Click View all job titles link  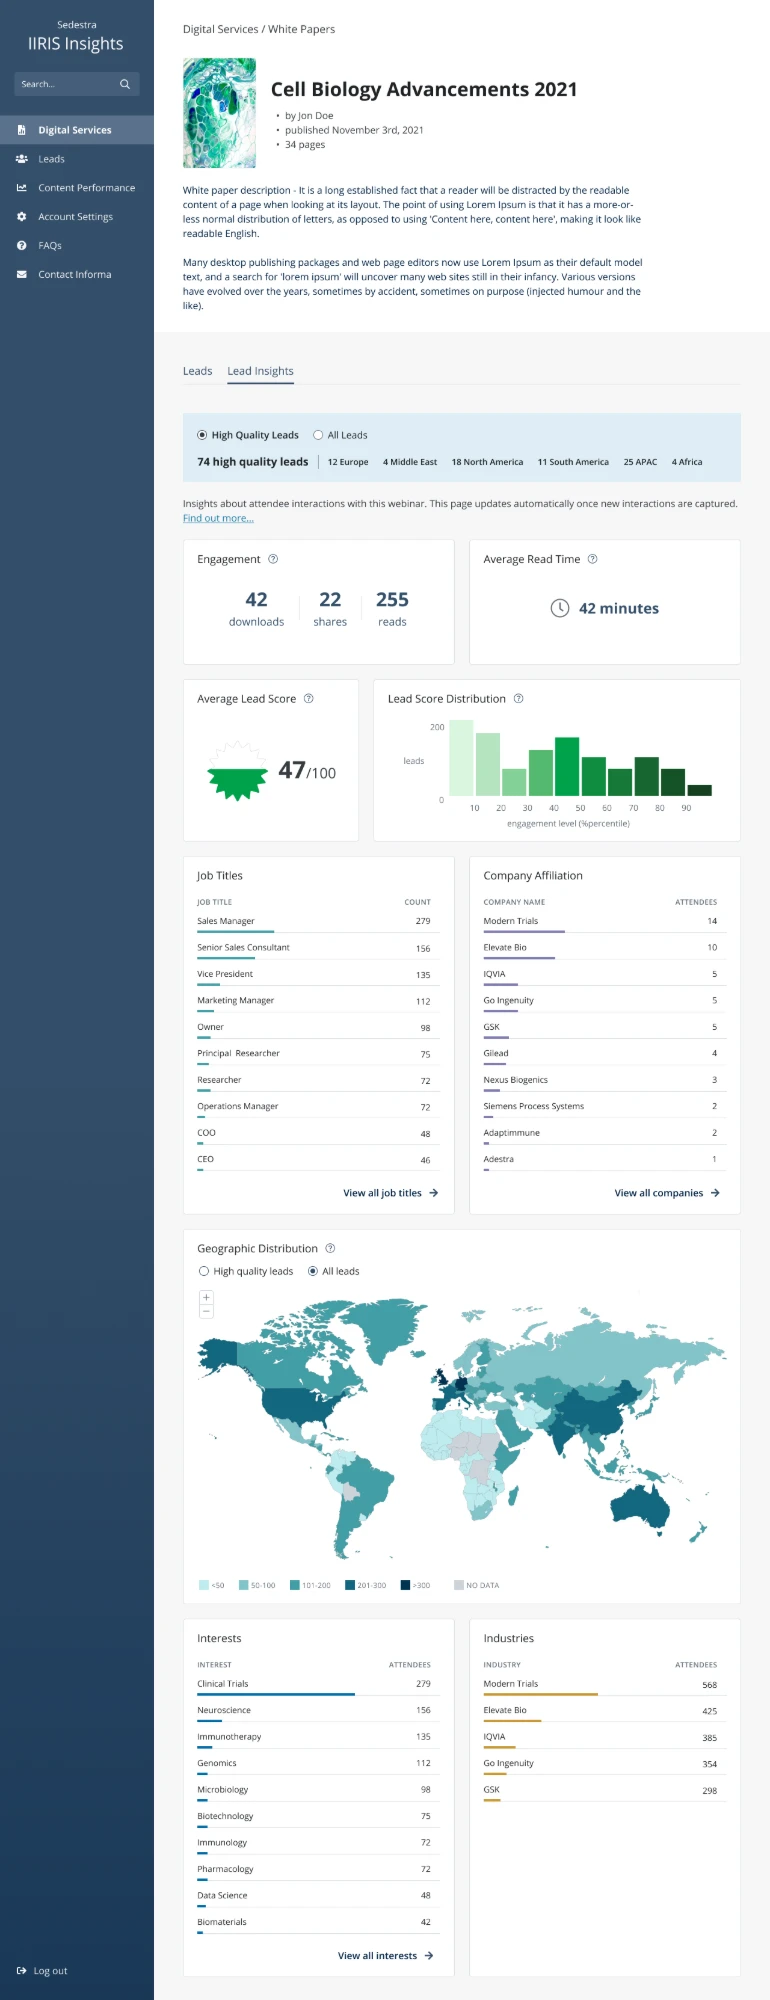pos(382,1193)
